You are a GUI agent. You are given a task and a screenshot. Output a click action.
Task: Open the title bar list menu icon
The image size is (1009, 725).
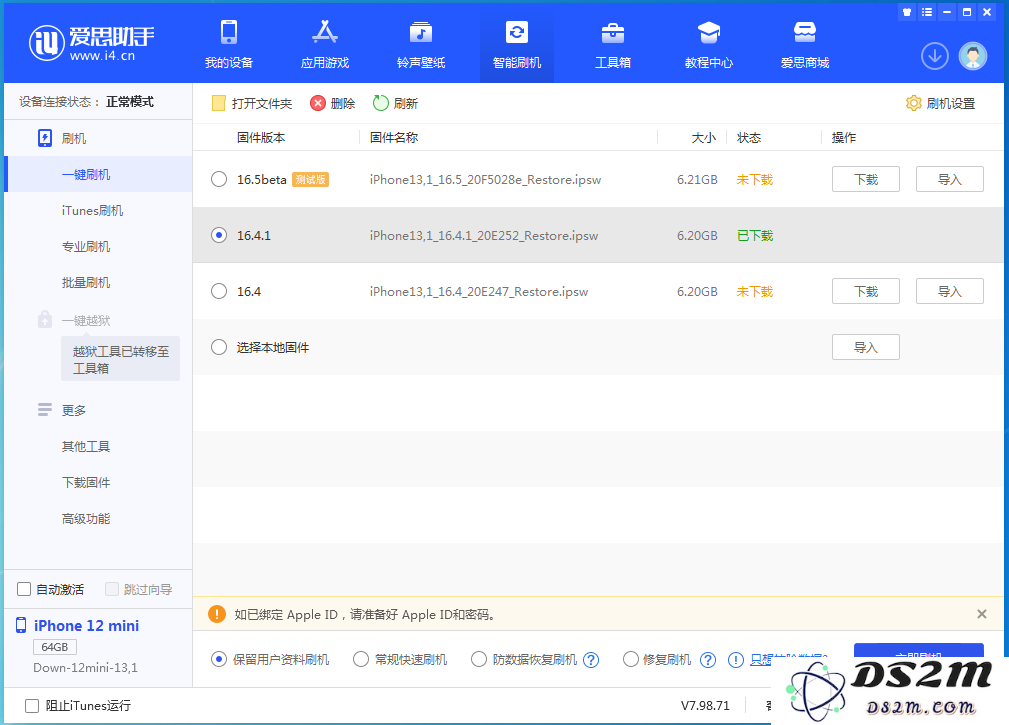coord(927,12)
